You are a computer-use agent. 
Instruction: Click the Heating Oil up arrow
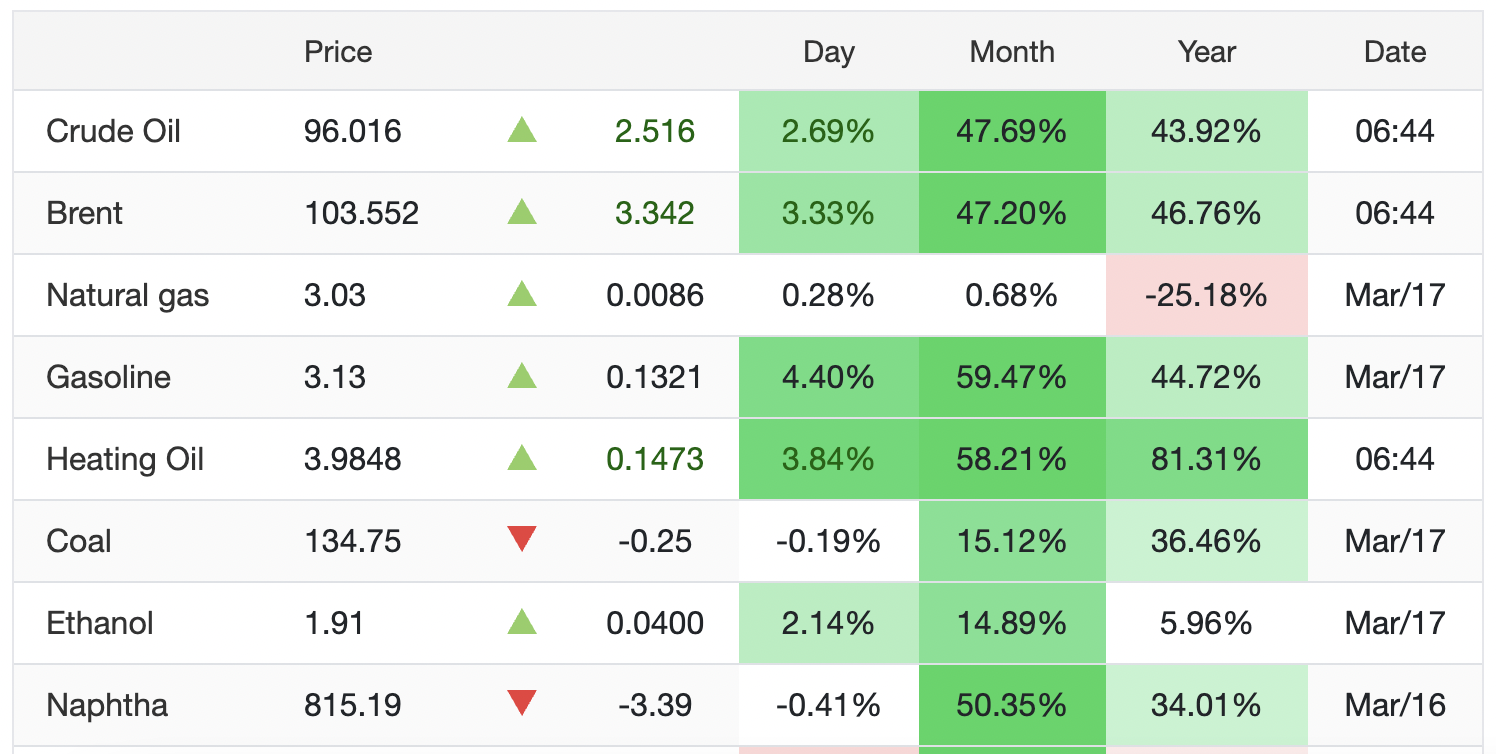[522, 459]
